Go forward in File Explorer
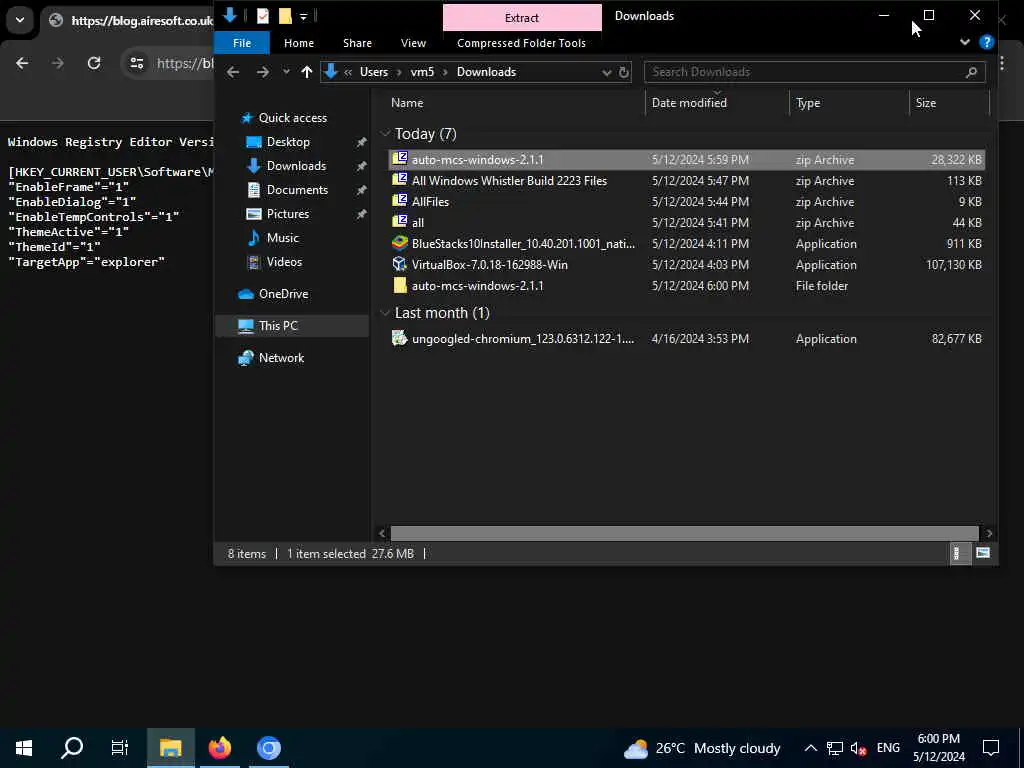This screenshot has height=768, width=1024. point(263,72)
